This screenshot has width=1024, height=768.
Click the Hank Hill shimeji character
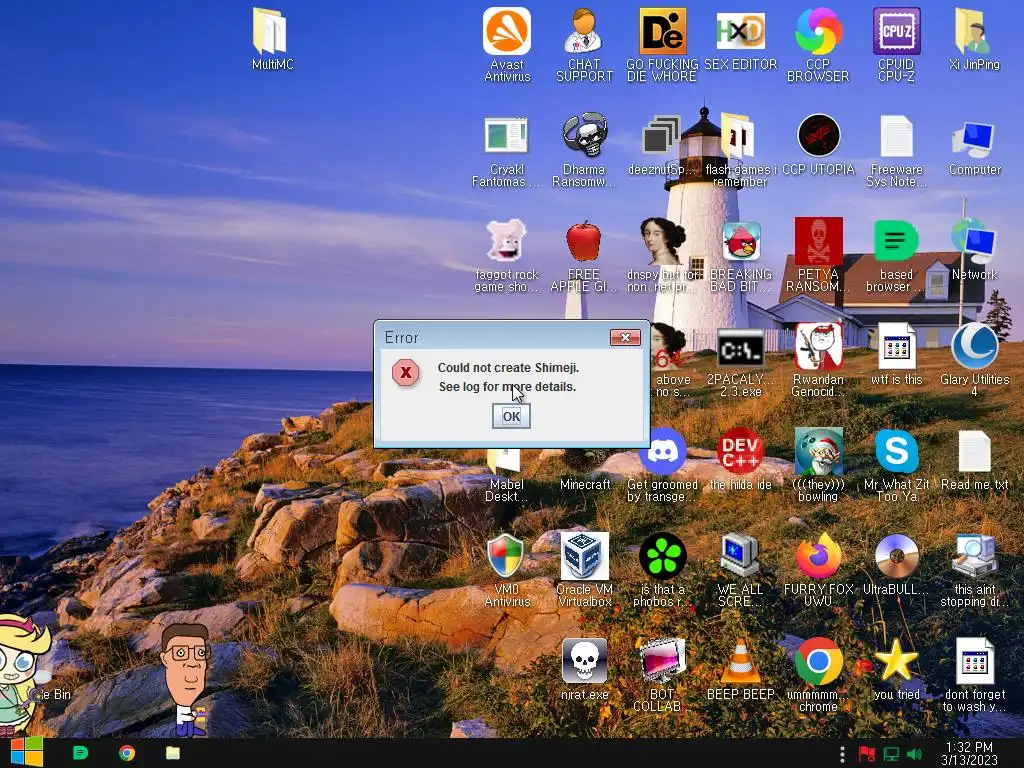[186, 679]
